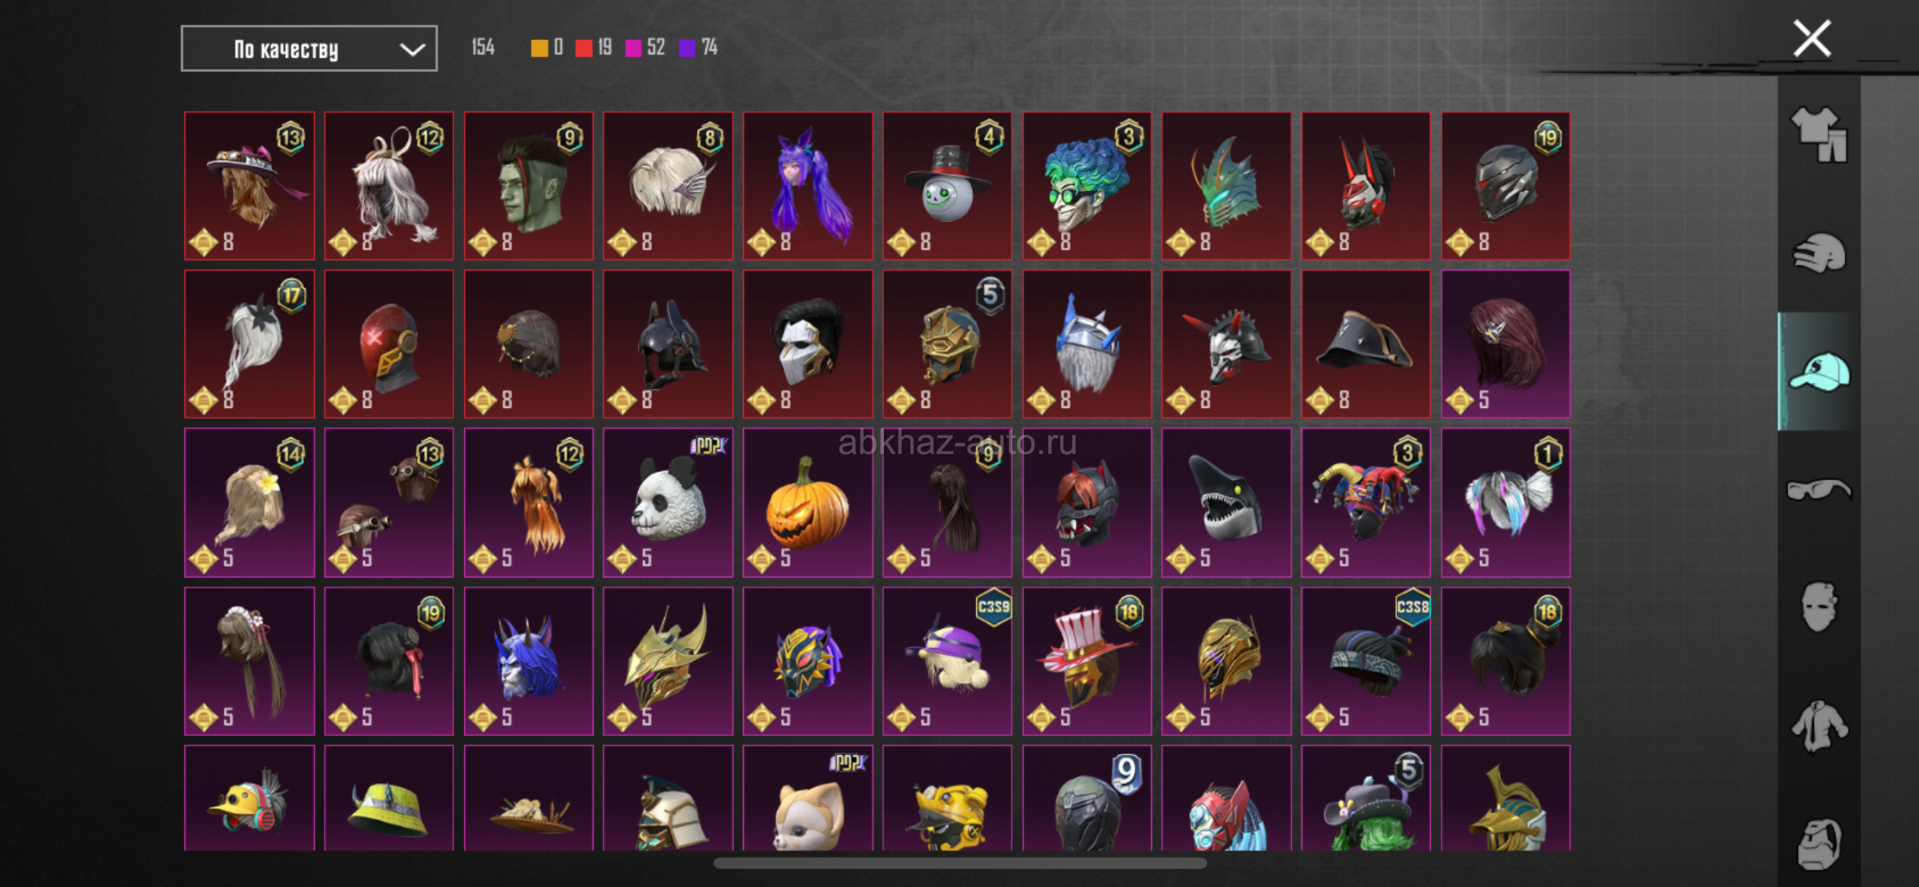Select the jacket category icon
The width and height of the screenshot is (1919, 887).
(x=1819, y=726)
